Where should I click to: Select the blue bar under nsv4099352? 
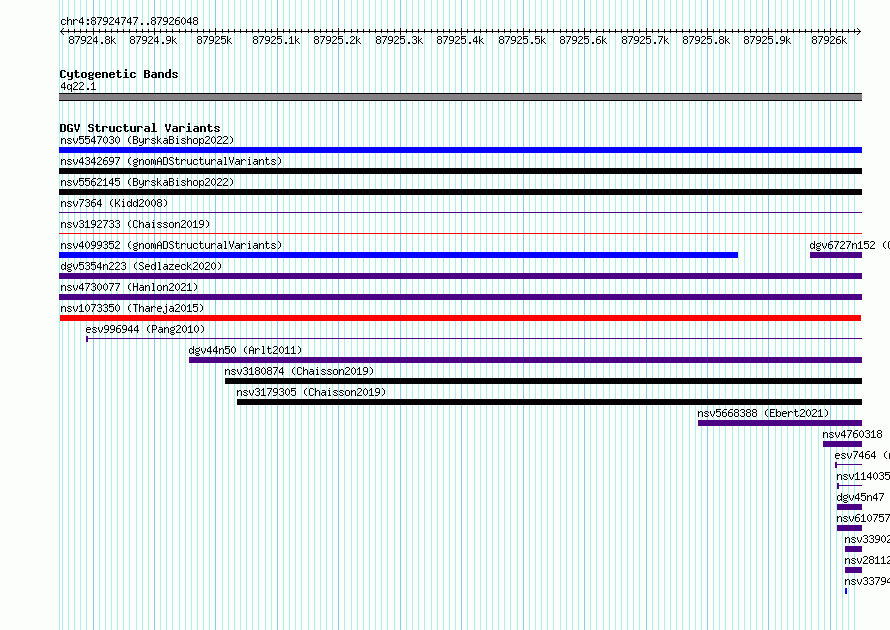click(398, 255)
